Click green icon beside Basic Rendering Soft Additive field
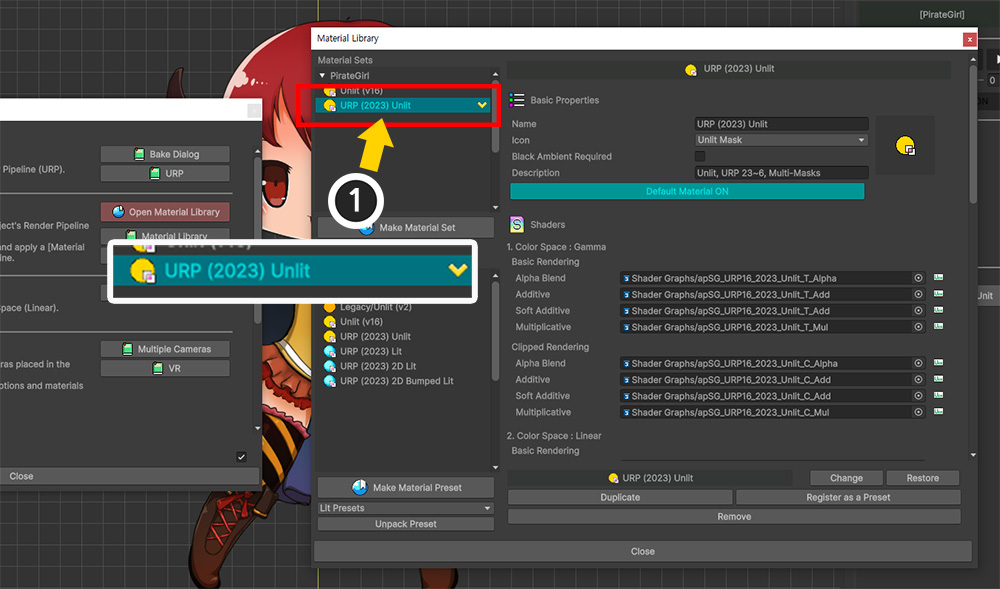The image size is (1000, 589). [939, 310]
